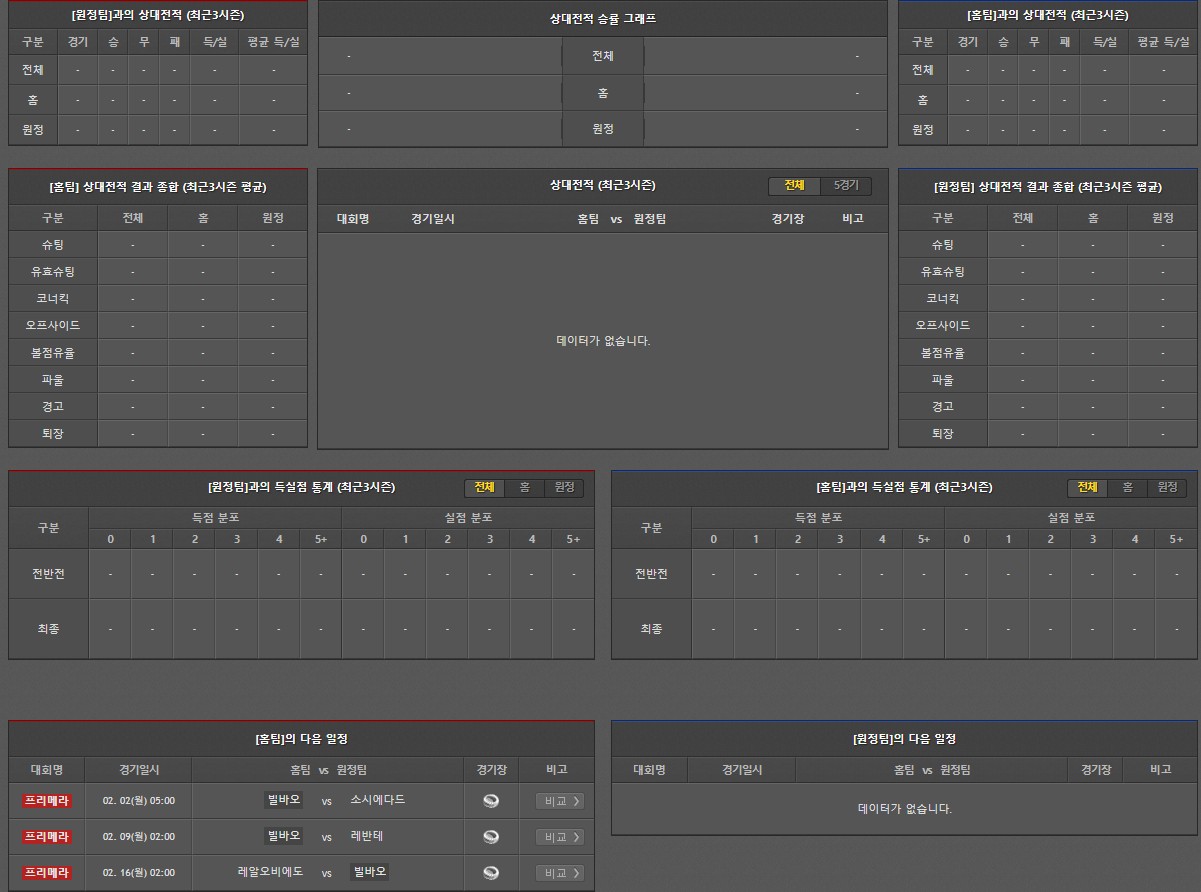This screenshot has width=1201, height=892.
Task: Open 비교 for the 소시에다드 match
Action: (559, 801)
